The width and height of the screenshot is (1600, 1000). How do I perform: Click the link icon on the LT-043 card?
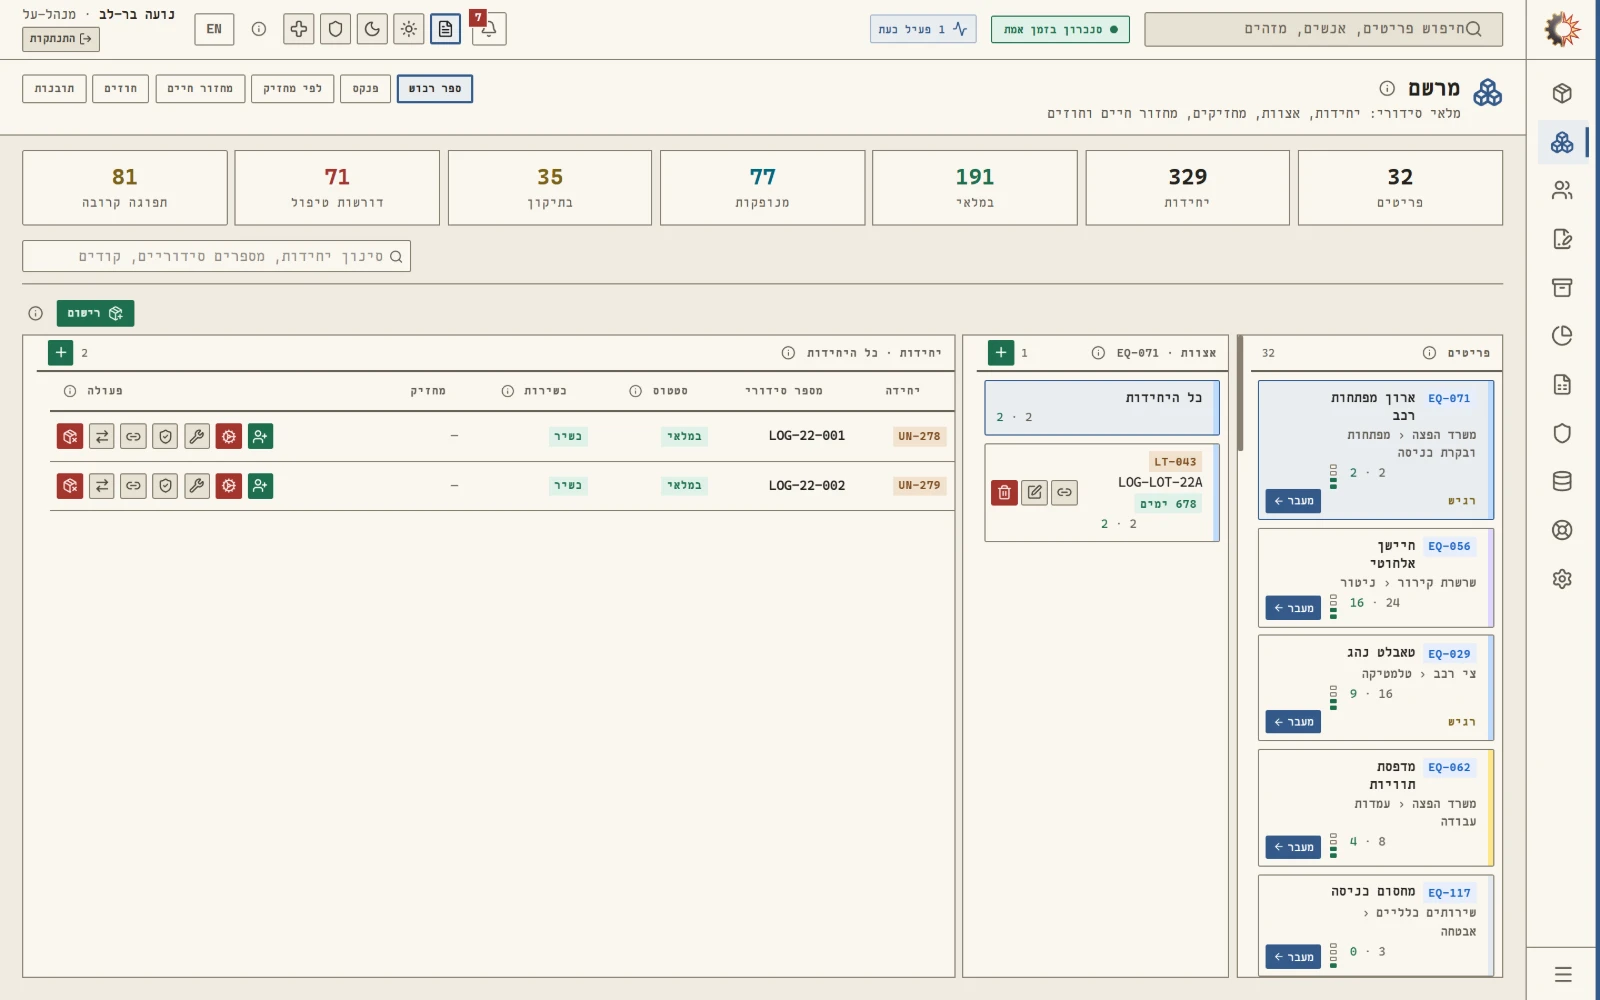(x=1065, y=492)
